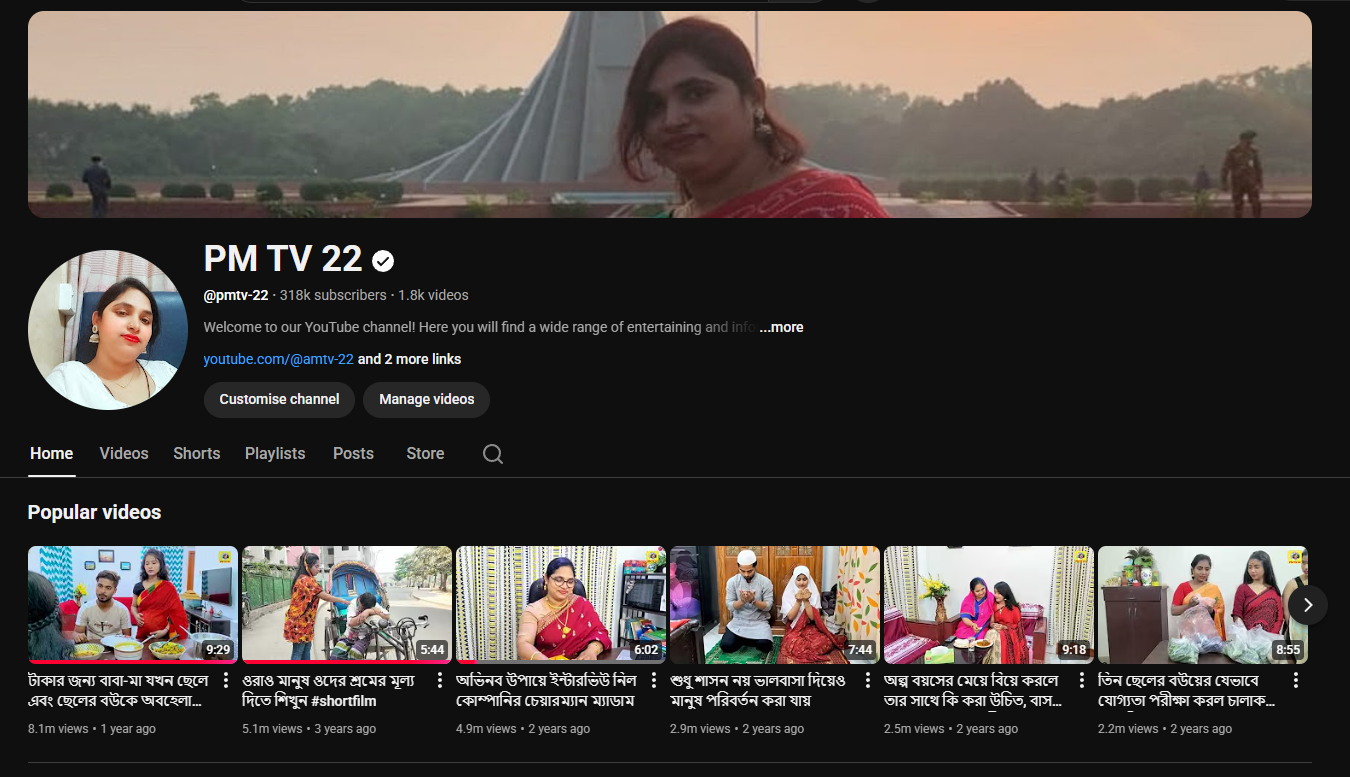The width and height of the screenshot is (1350, 777).
Task: Switch to the Videos tab
Action: tap(124, 454)
